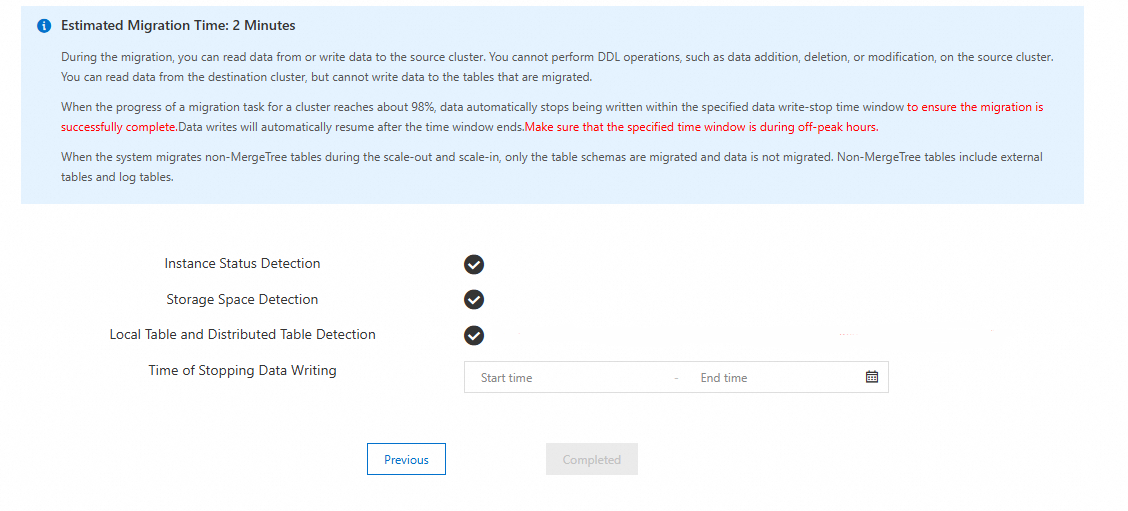This screenshot has height=511, width=1128.
Task: Select the Instance Status Detection label
Action: (x=242, y=264)
